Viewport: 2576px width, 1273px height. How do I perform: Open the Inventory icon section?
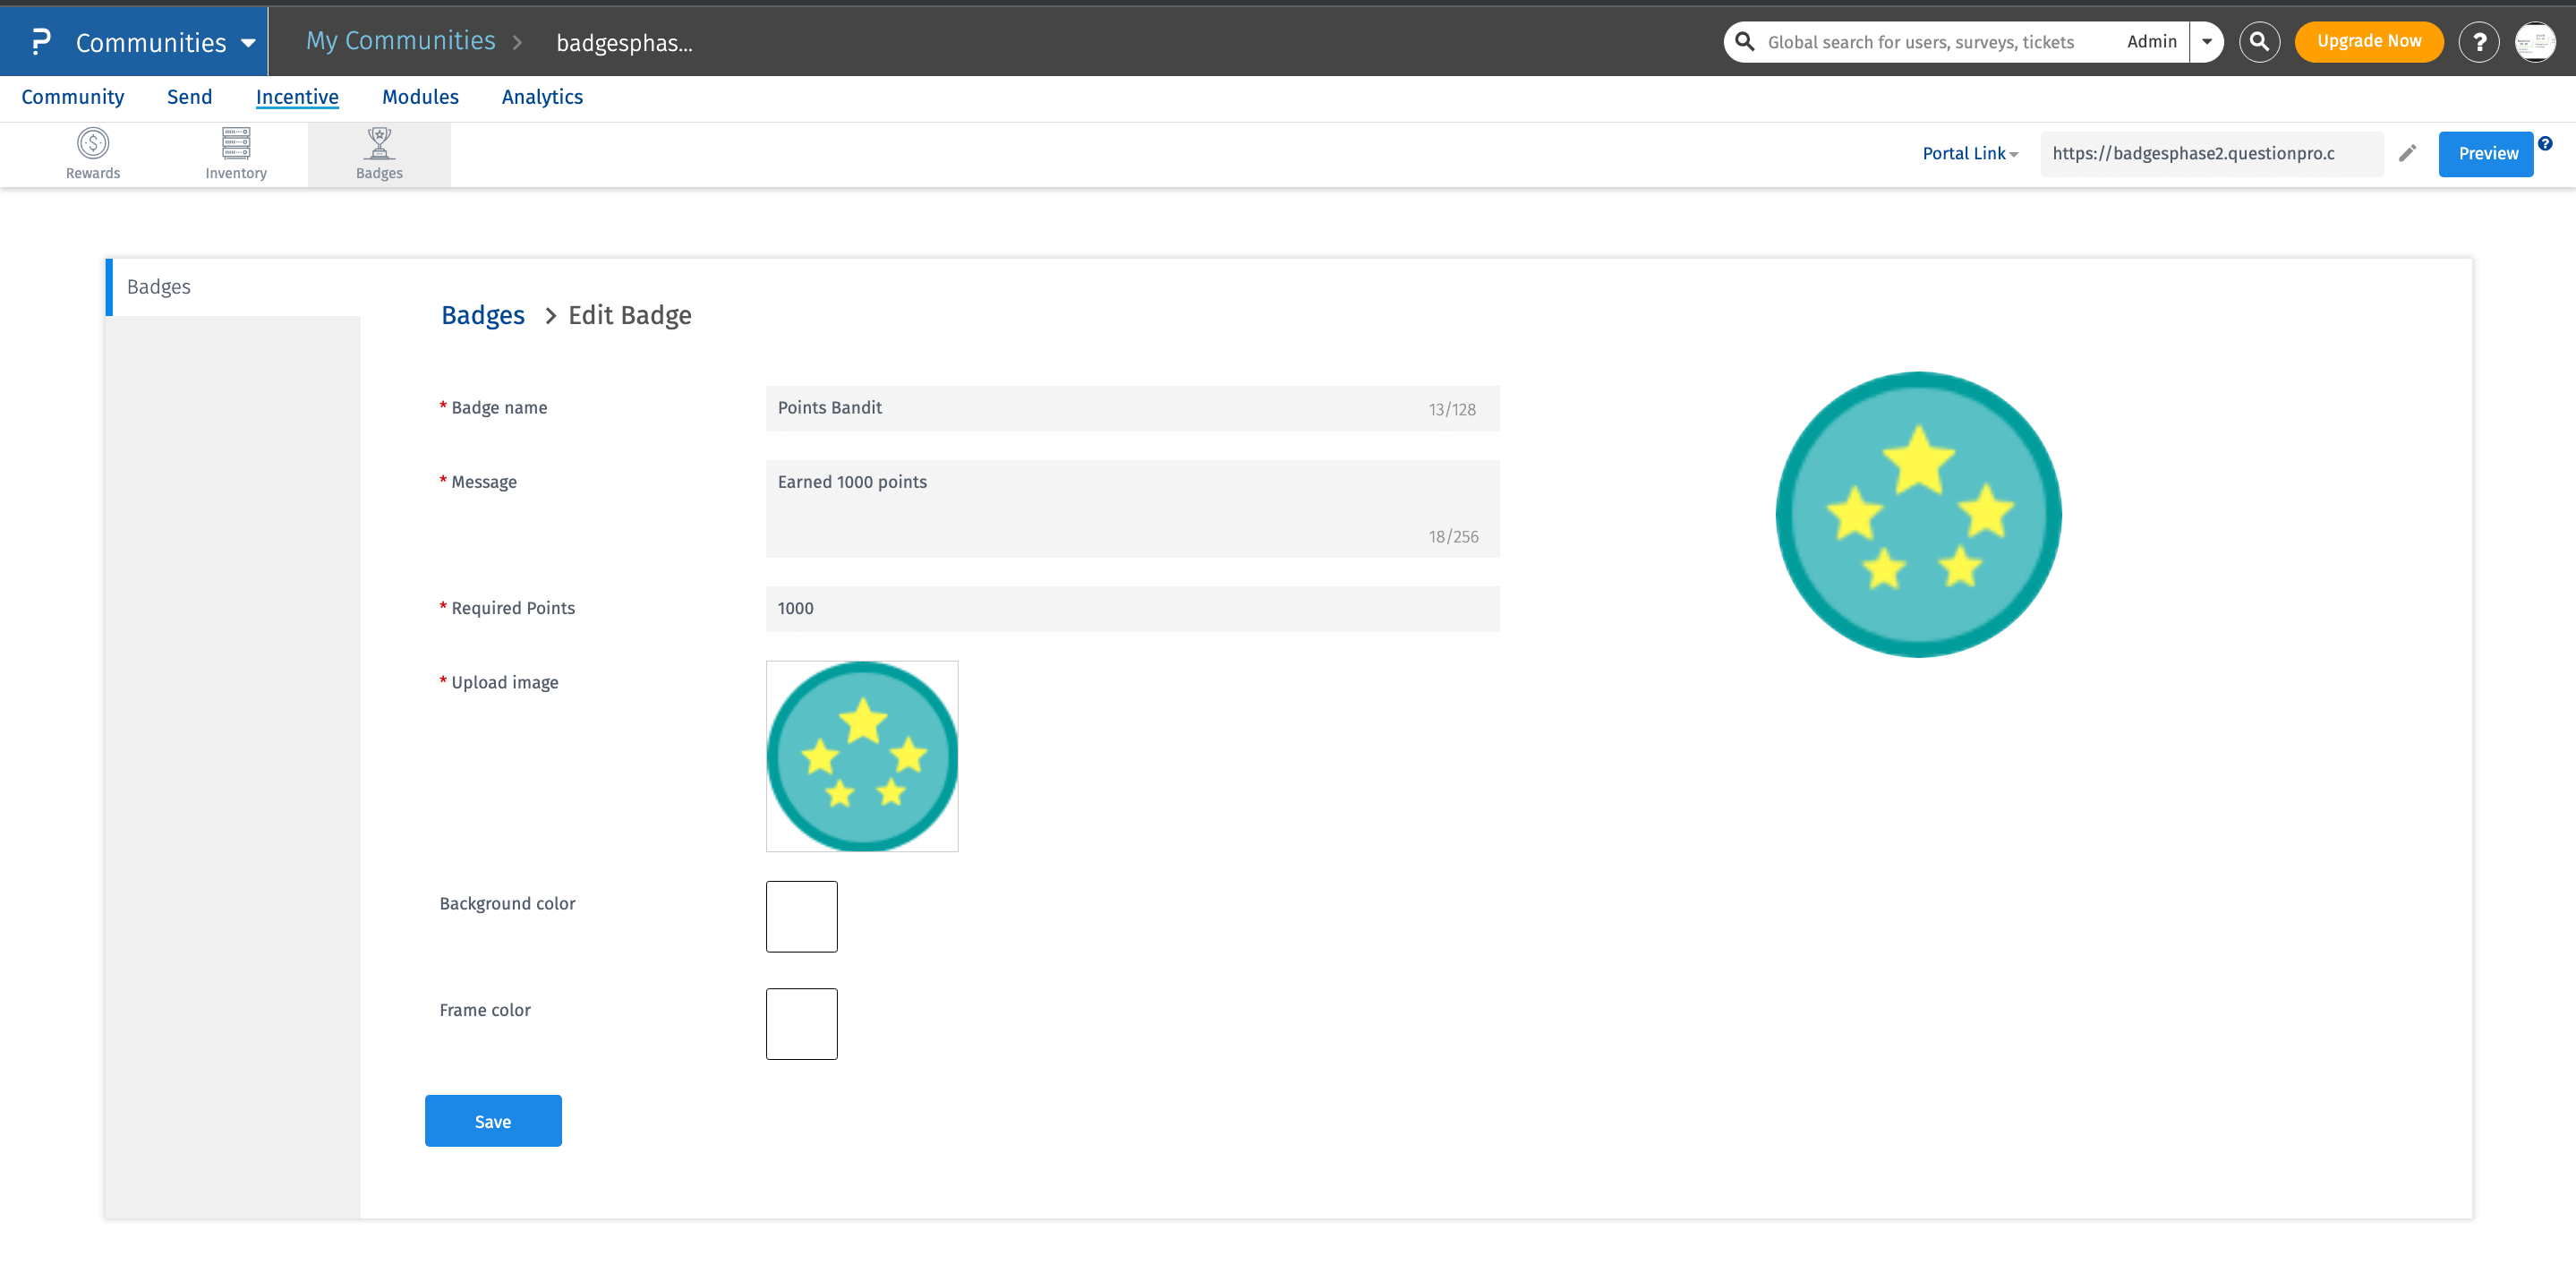point(236,153)
